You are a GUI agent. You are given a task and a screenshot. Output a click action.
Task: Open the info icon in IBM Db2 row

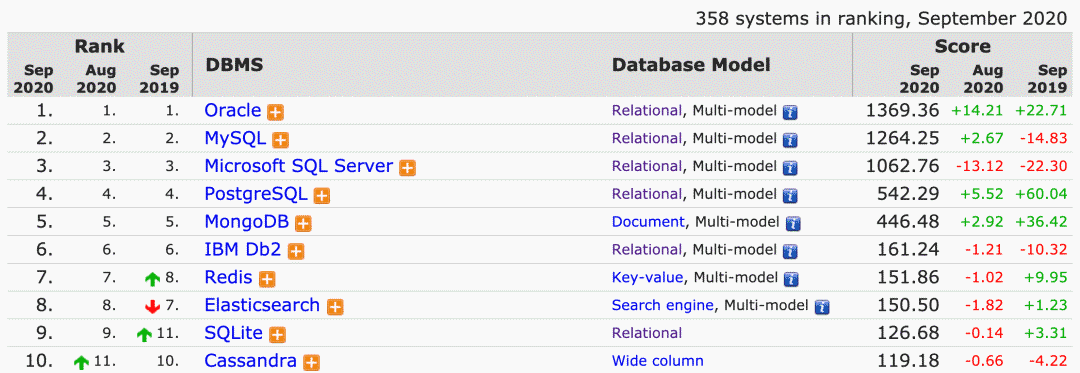coord(790,252)
